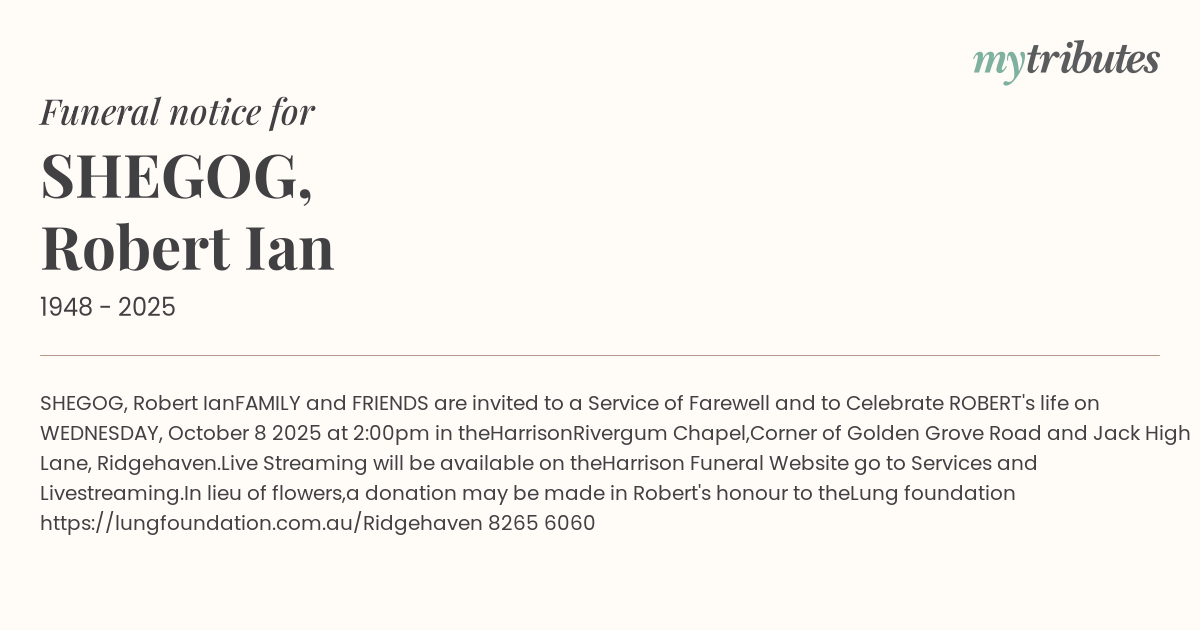Click the mytributes logo

point(1065,61)
